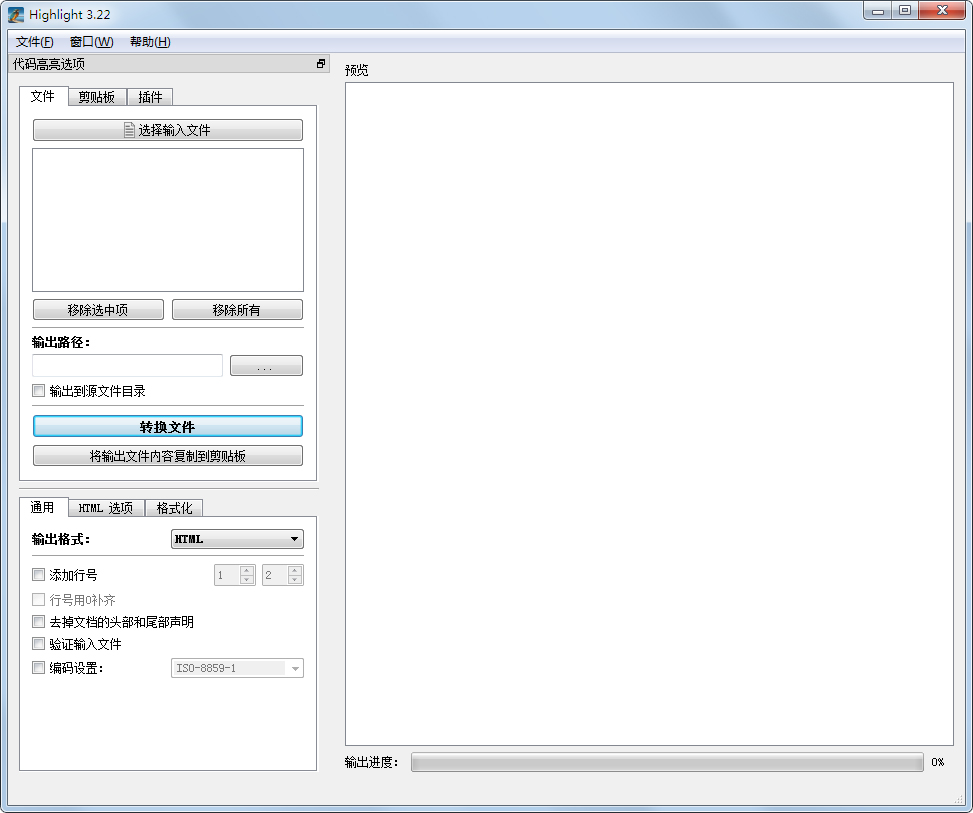Click the 预览 label
The height and width of the screenshot is (813, 973).
tap(357, 70)
